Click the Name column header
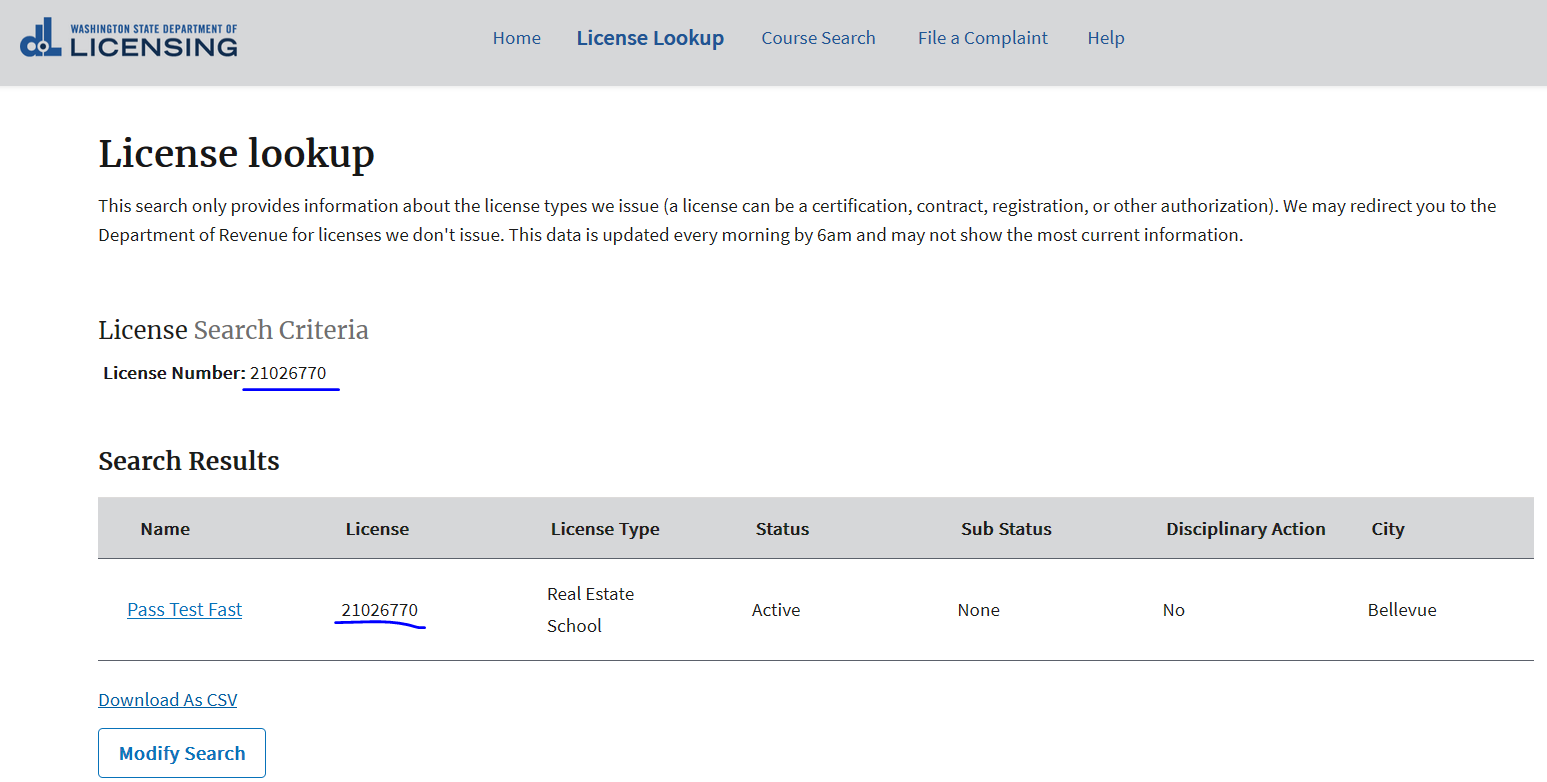The height and width of the screenshot is (782, 1547). [x=165, y=529]
